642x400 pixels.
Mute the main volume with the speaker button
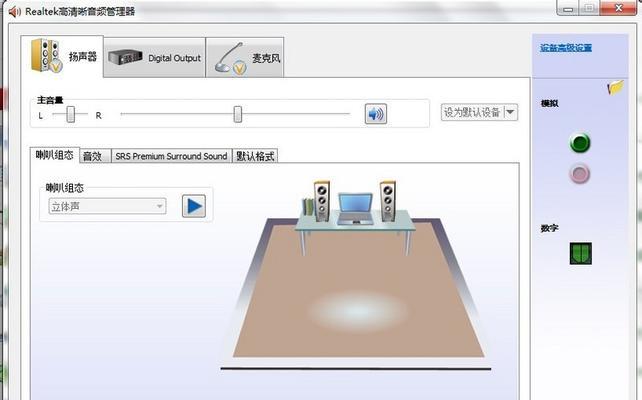click(x=375, y=114)
